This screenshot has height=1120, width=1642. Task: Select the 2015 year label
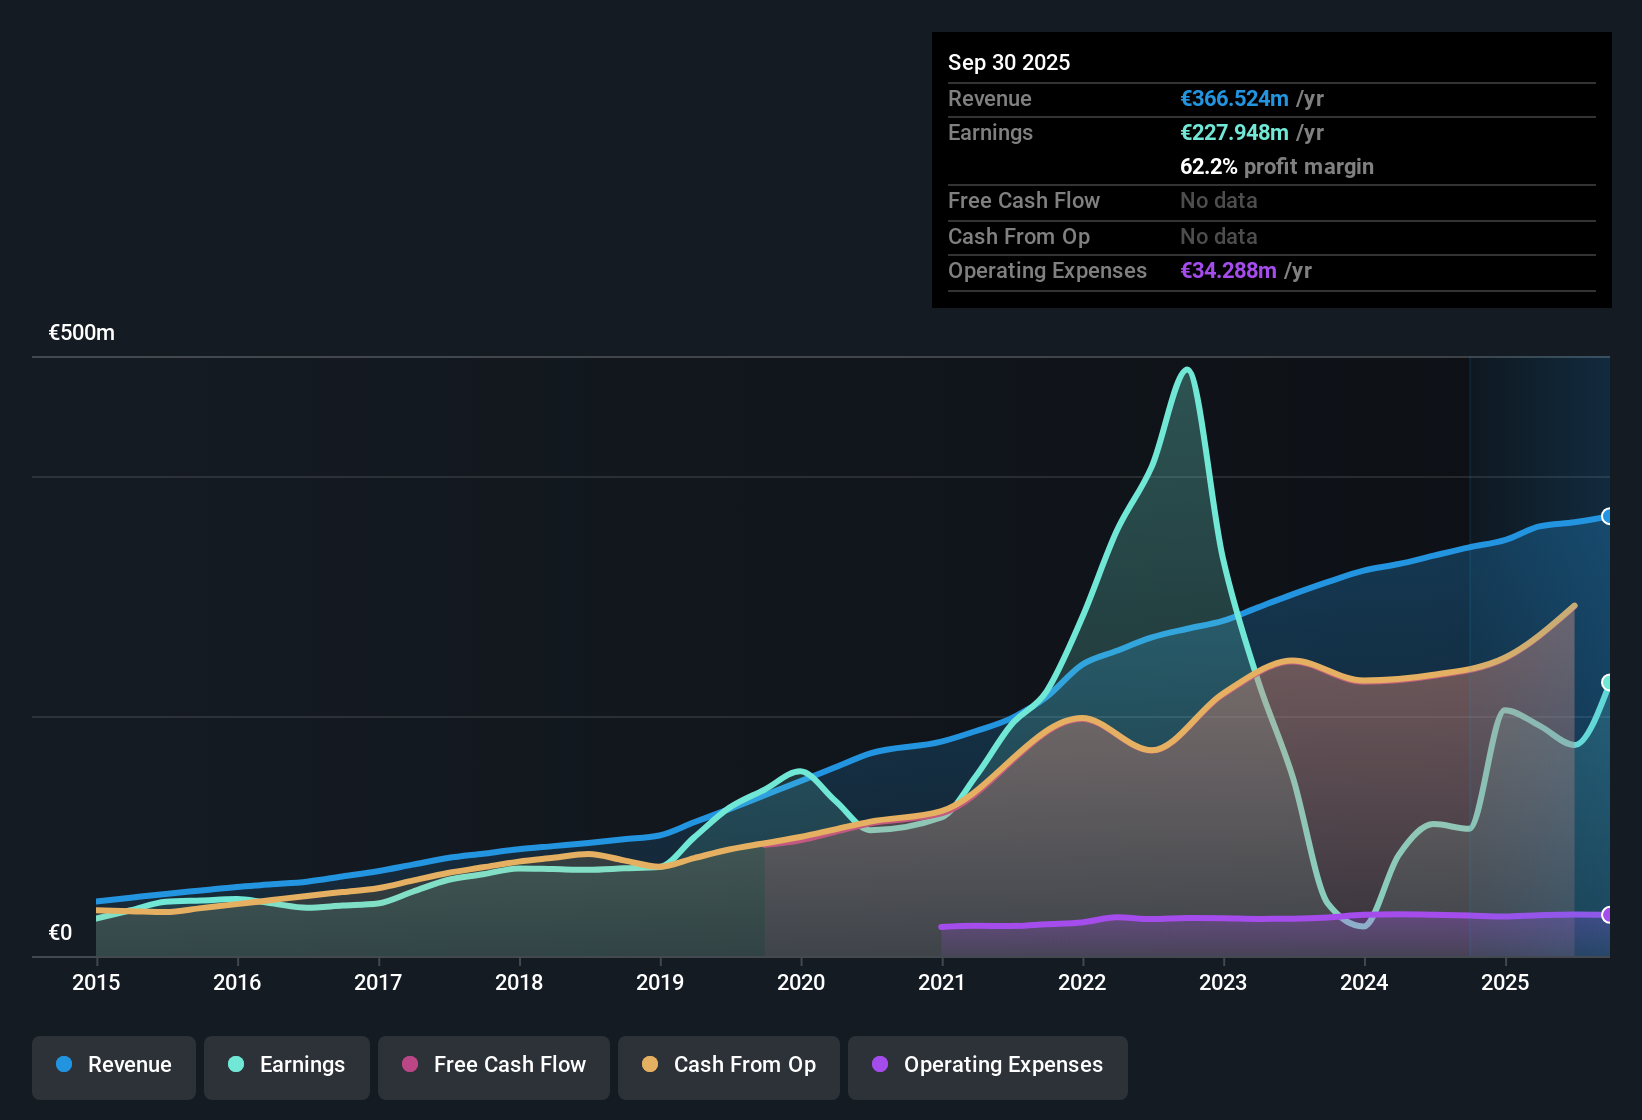95,983
